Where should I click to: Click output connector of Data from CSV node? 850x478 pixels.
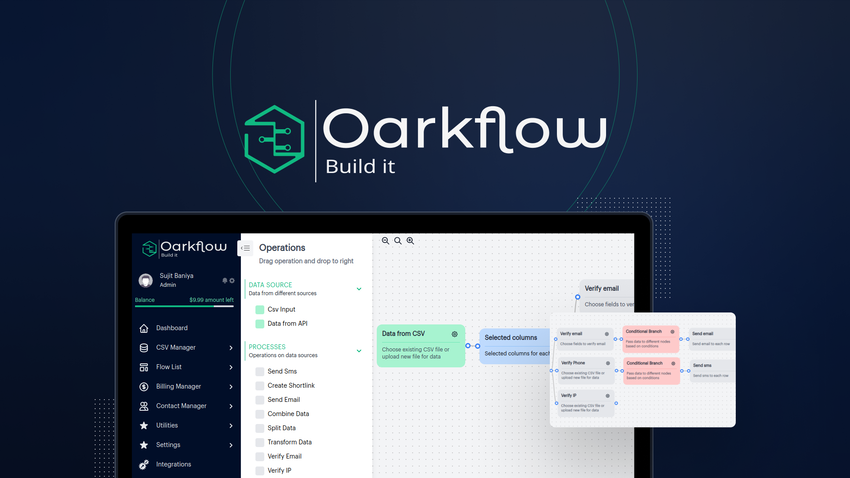[468, 346]
